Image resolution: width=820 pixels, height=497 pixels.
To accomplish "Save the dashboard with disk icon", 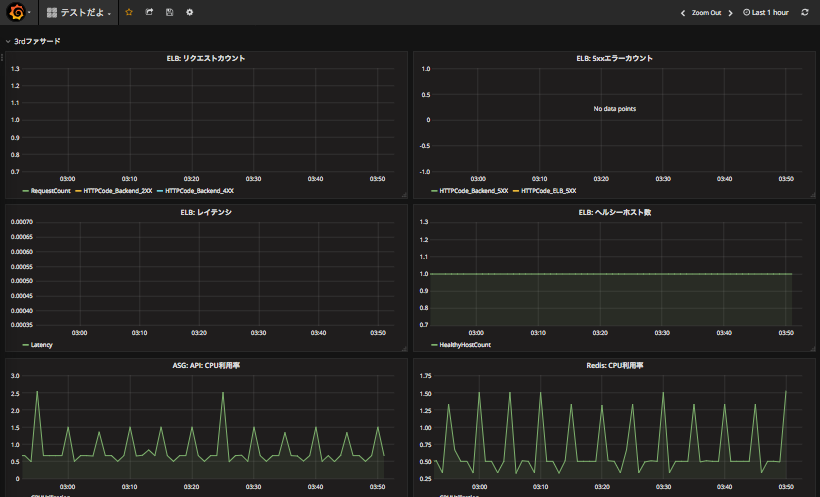I will [169, 12].
